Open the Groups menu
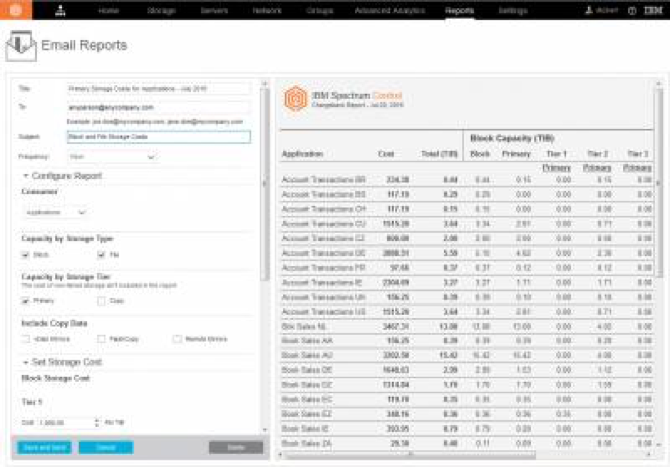Image resolution: width=670 pixels, height=467 pixels. click(x=320, y=11)
